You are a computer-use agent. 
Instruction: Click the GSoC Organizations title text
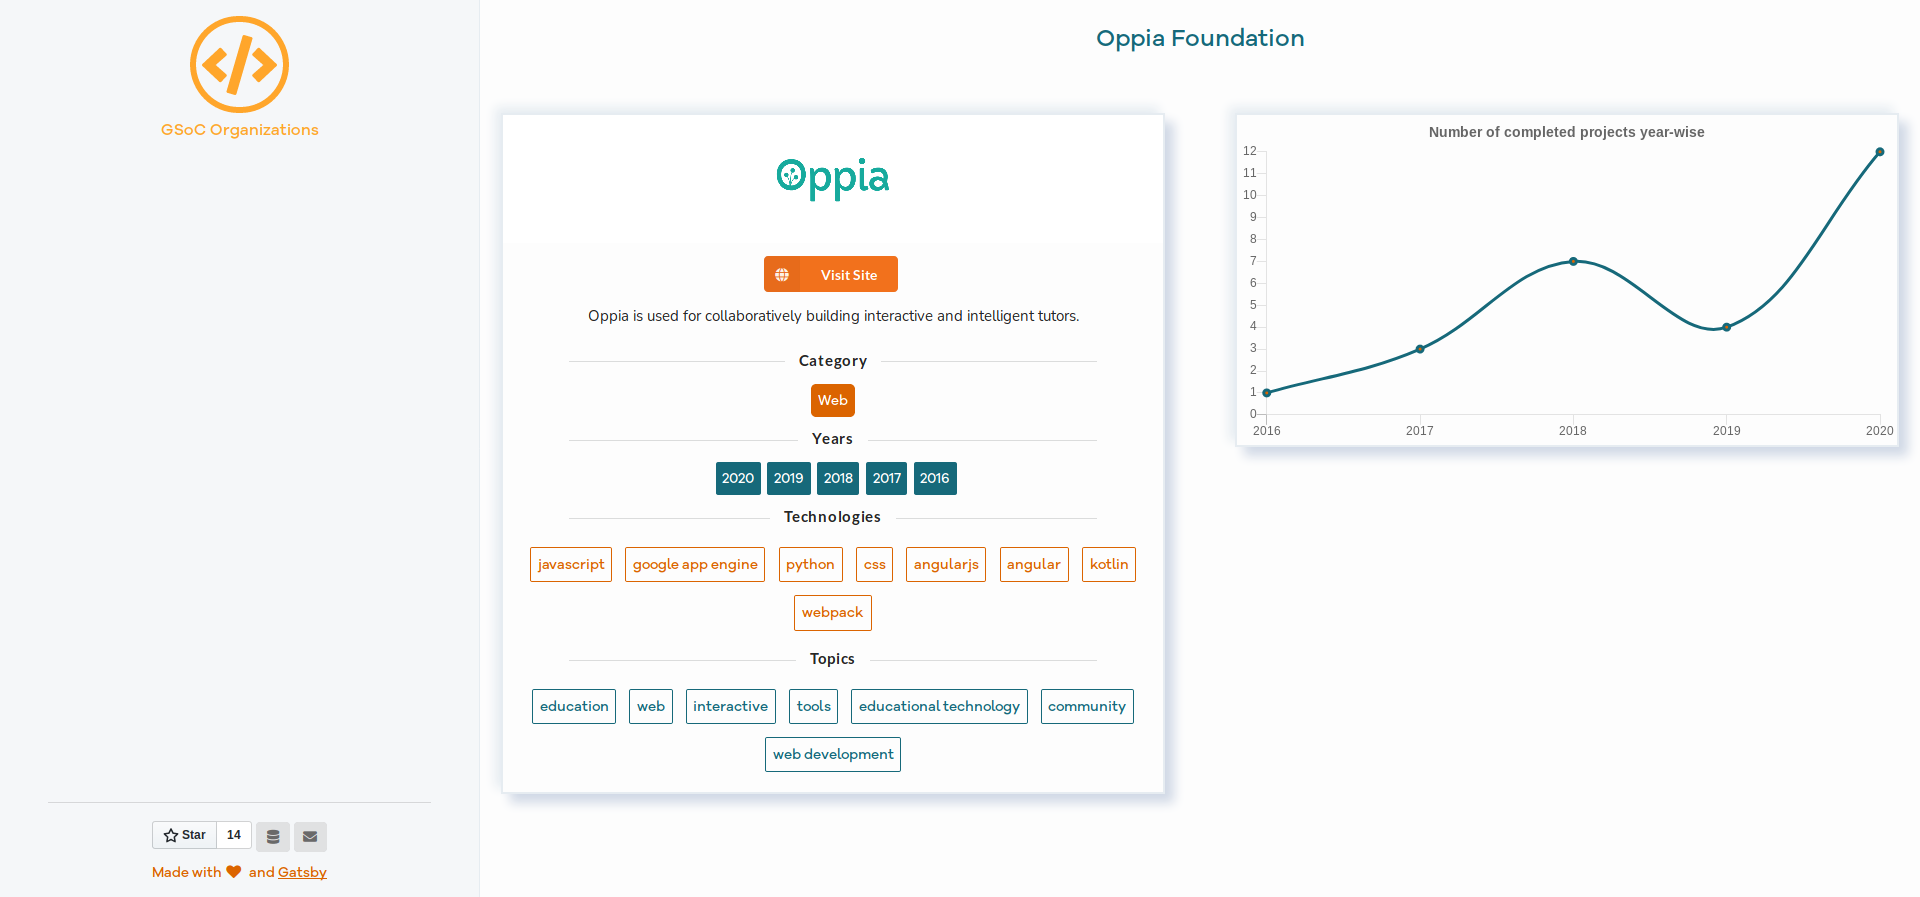point(240,130)
